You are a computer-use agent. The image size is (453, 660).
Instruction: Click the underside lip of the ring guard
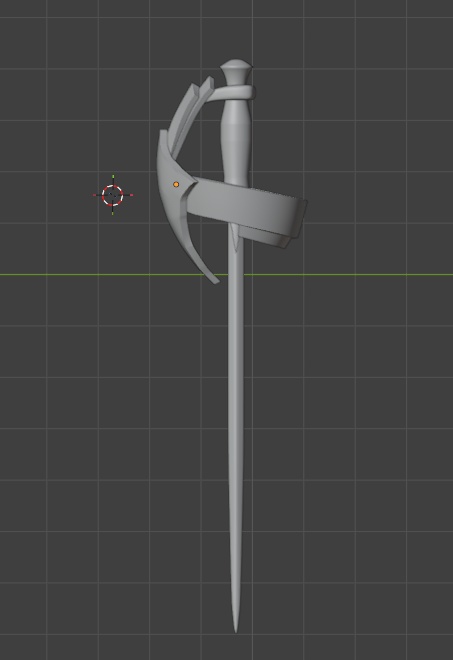265,238
